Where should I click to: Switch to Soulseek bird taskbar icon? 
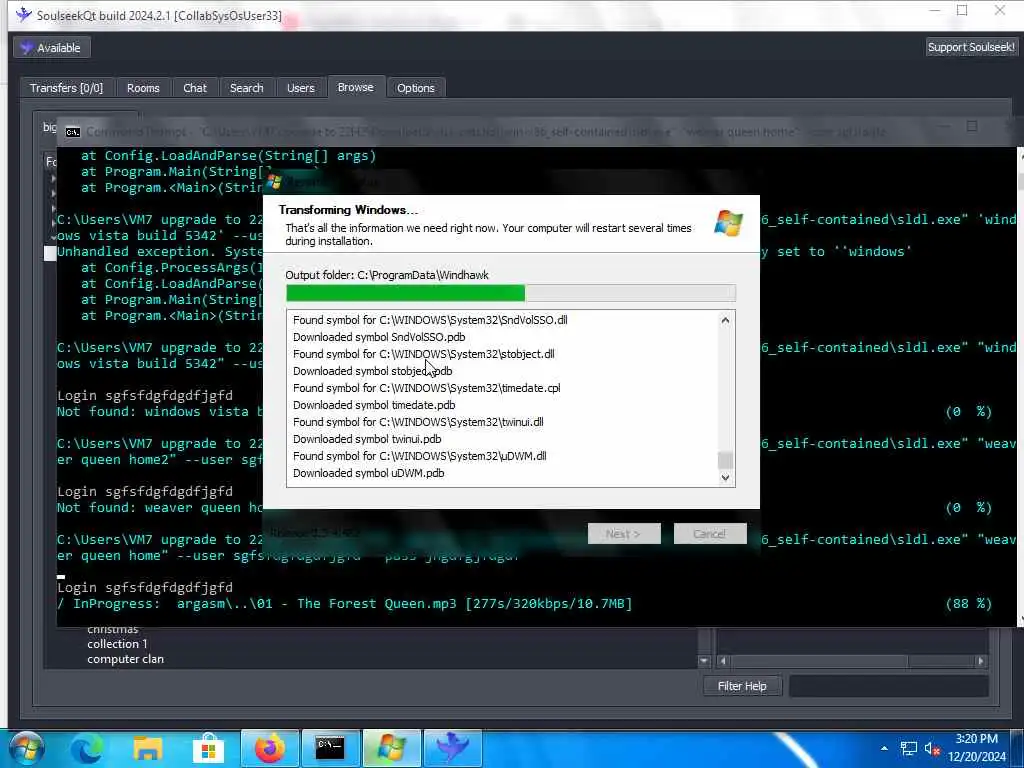point(451,748)
